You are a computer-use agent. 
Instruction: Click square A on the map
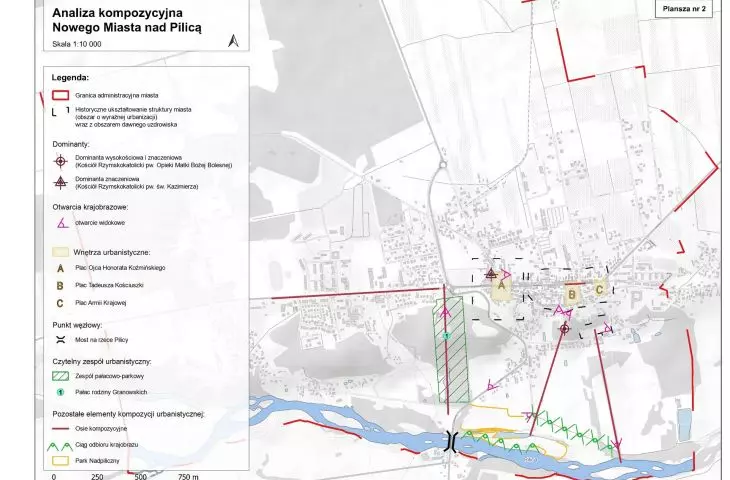[502, 285]
